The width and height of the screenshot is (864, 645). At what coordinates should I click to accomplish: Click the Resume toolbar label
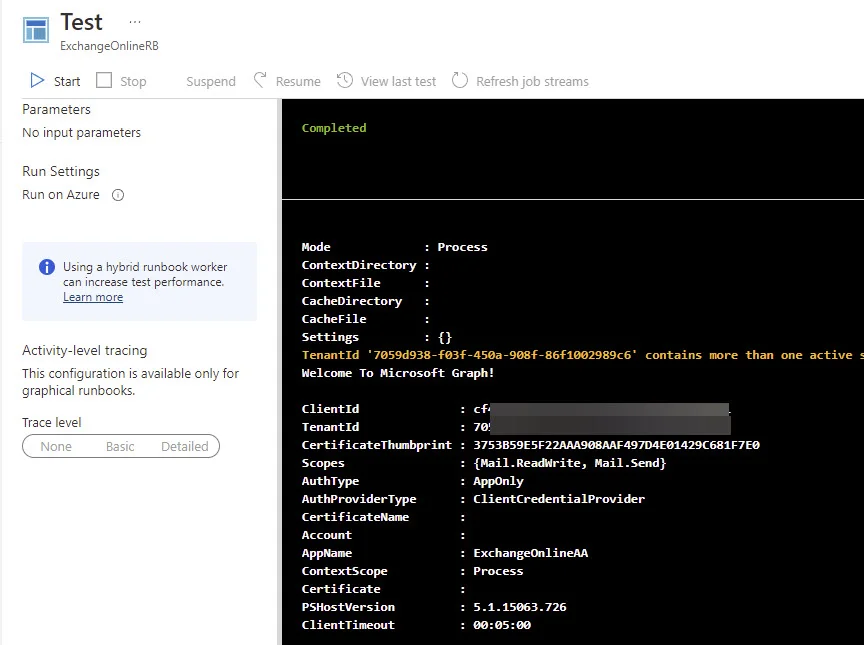298,82
